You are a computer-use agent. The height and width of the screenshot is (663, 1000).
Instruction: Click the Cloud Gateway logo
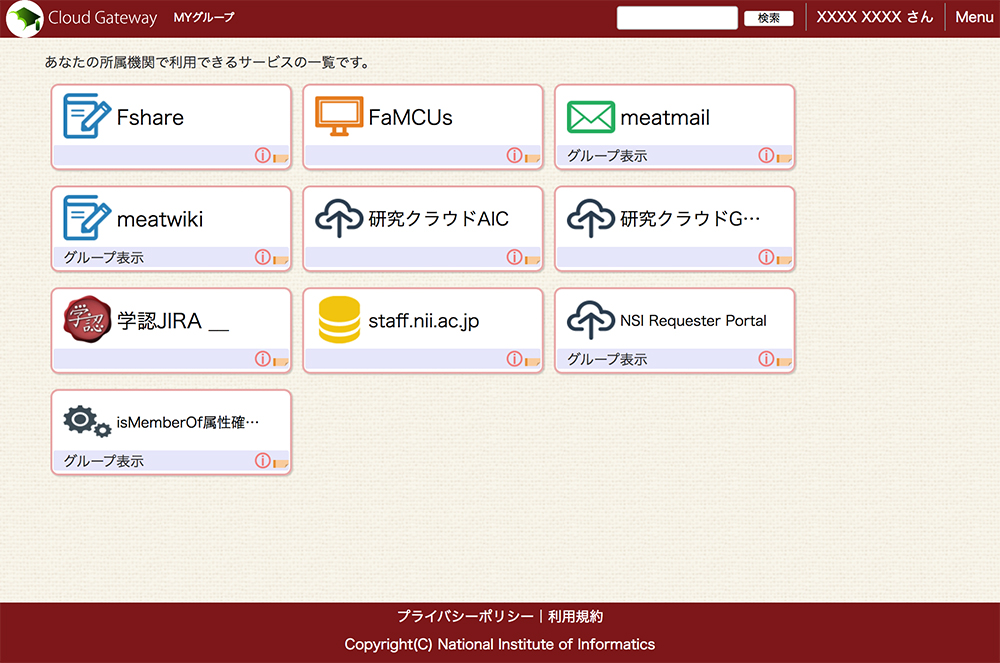click(x=24, y=18)
